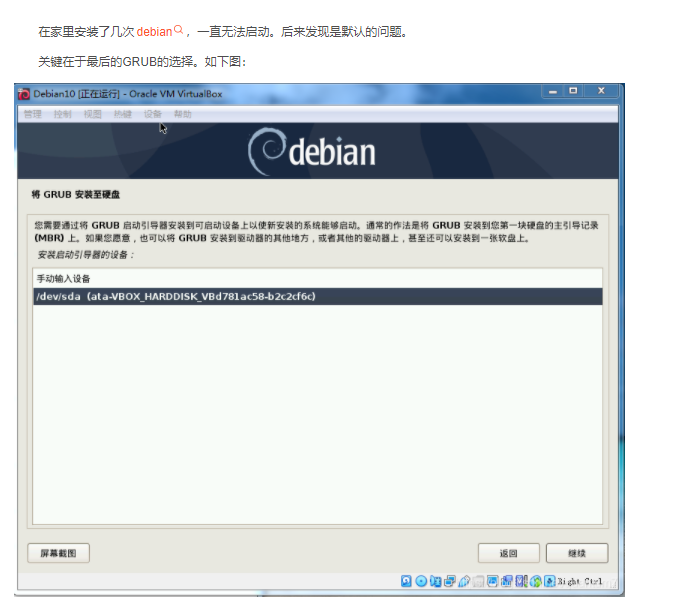This screenshot has height=608, width=683.
Task: Select the 手动输入设备 list entry
Action: pos(318,279)
